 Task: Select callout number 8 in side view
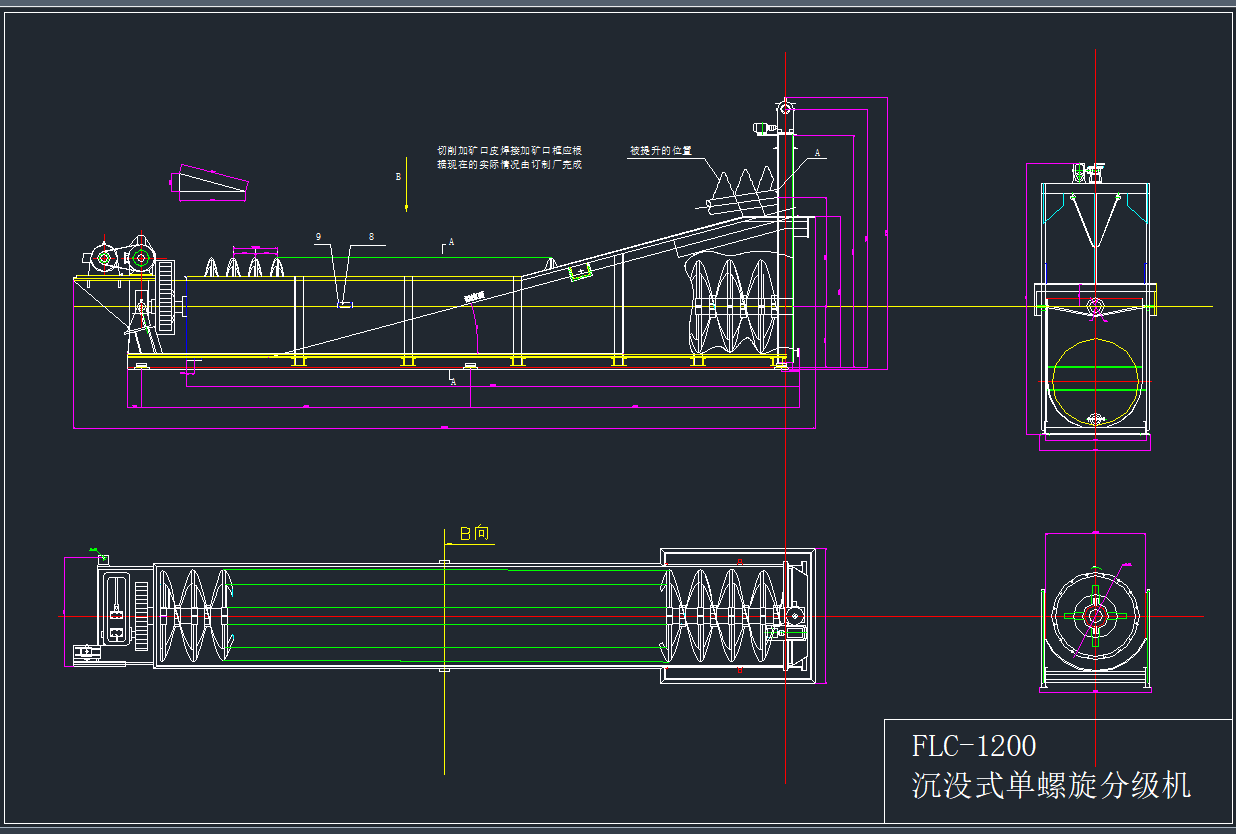pyautogui.click(x=371, y=237)
